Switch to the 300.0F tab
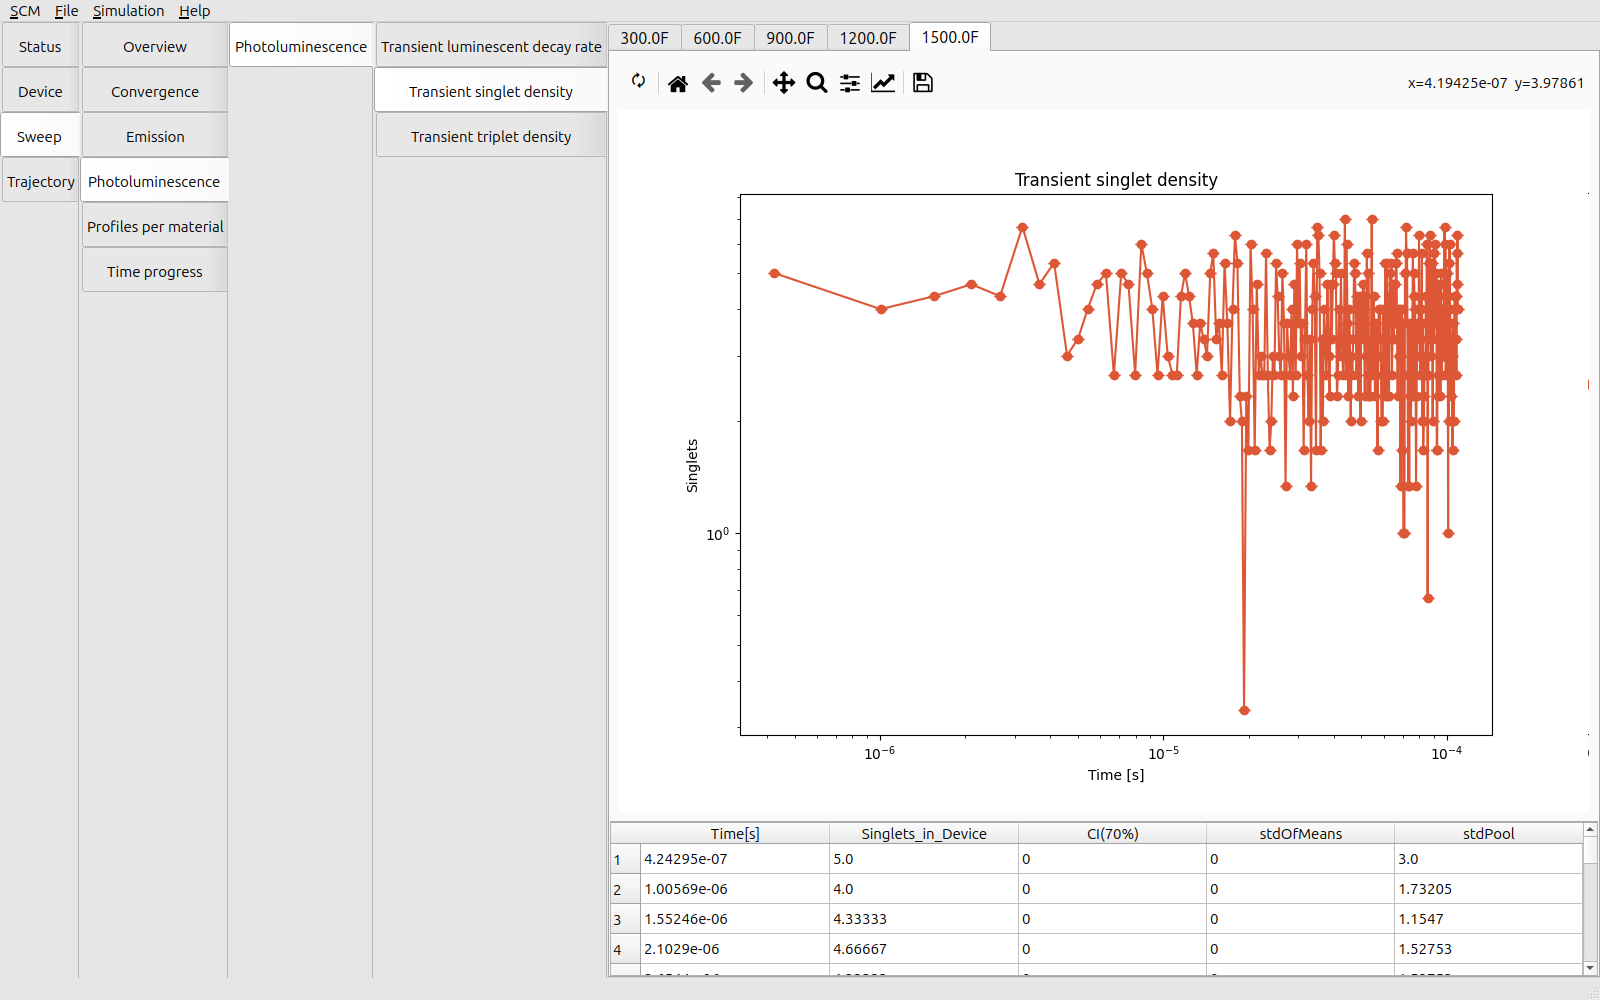 pos(644,38)
